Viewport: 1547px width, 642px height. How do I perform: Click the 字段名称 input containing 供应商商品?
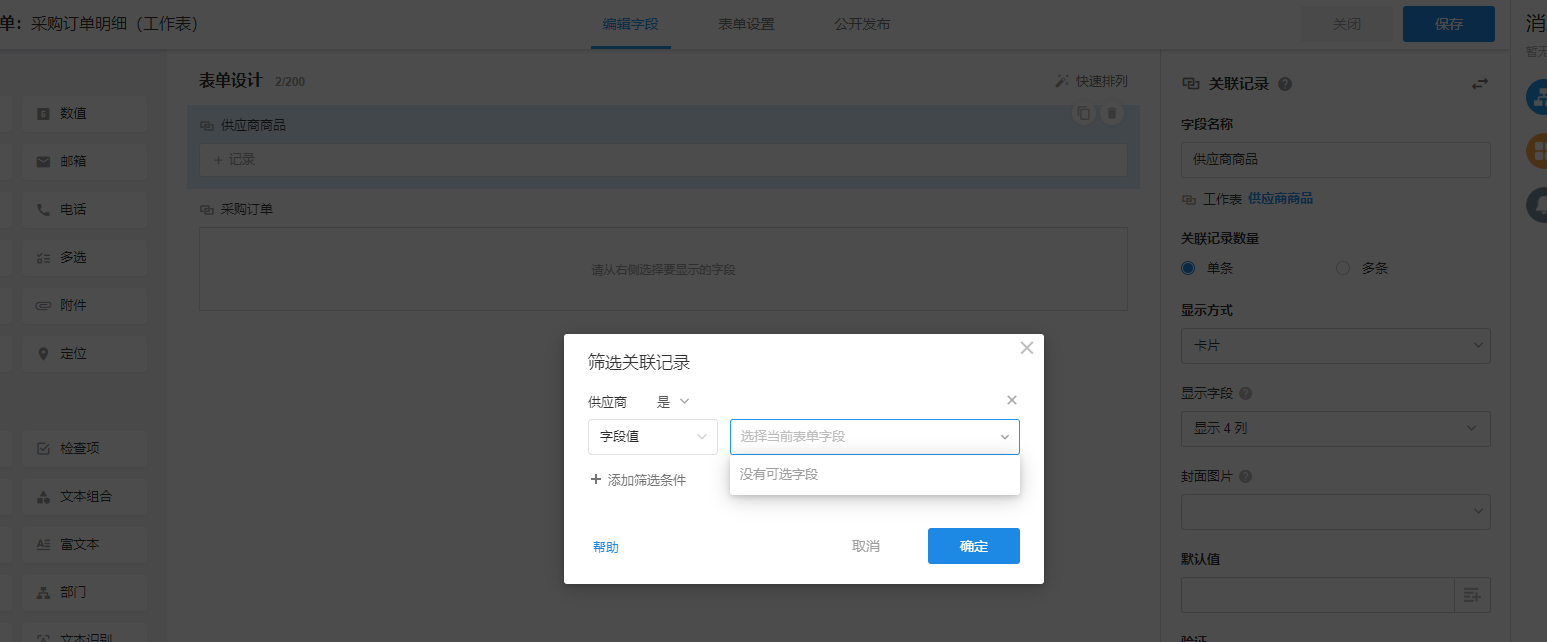[1335, 160]
